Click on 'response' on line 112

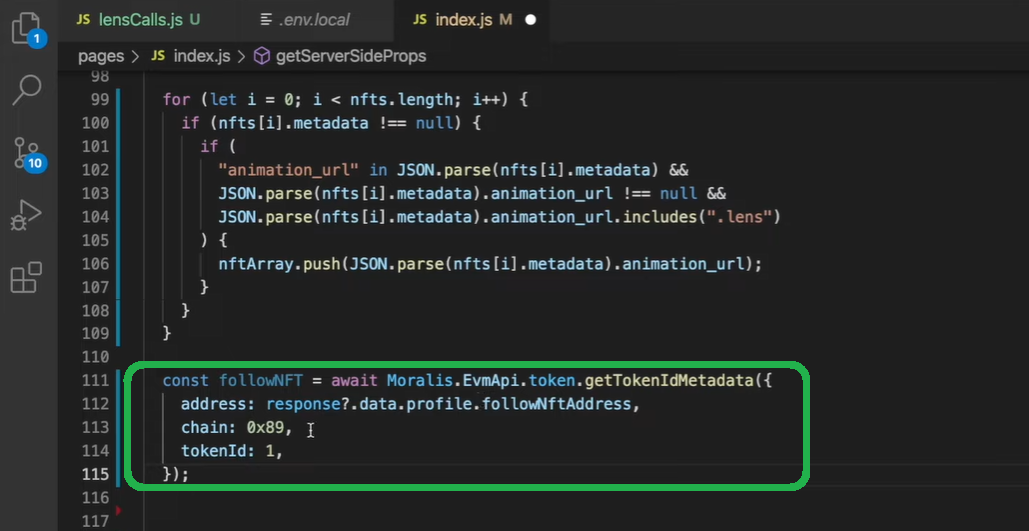303,404
